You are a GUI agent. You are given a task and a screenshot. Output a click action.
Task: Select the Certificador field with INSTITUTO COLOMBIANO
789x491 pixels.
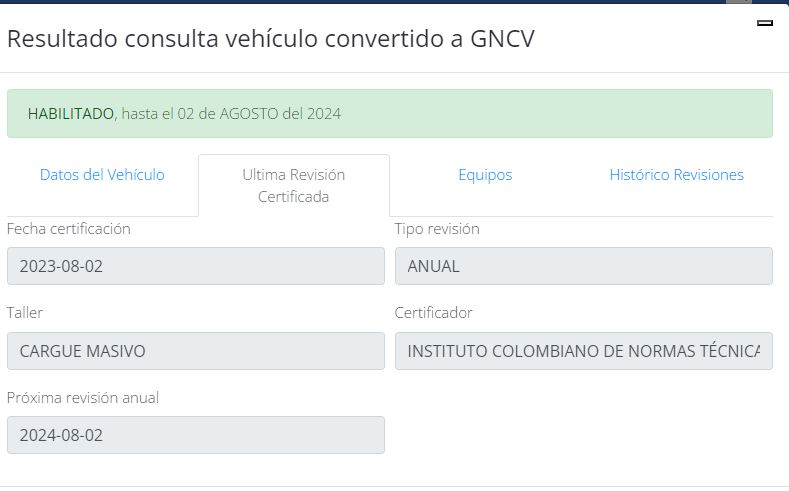pos(583,351)
